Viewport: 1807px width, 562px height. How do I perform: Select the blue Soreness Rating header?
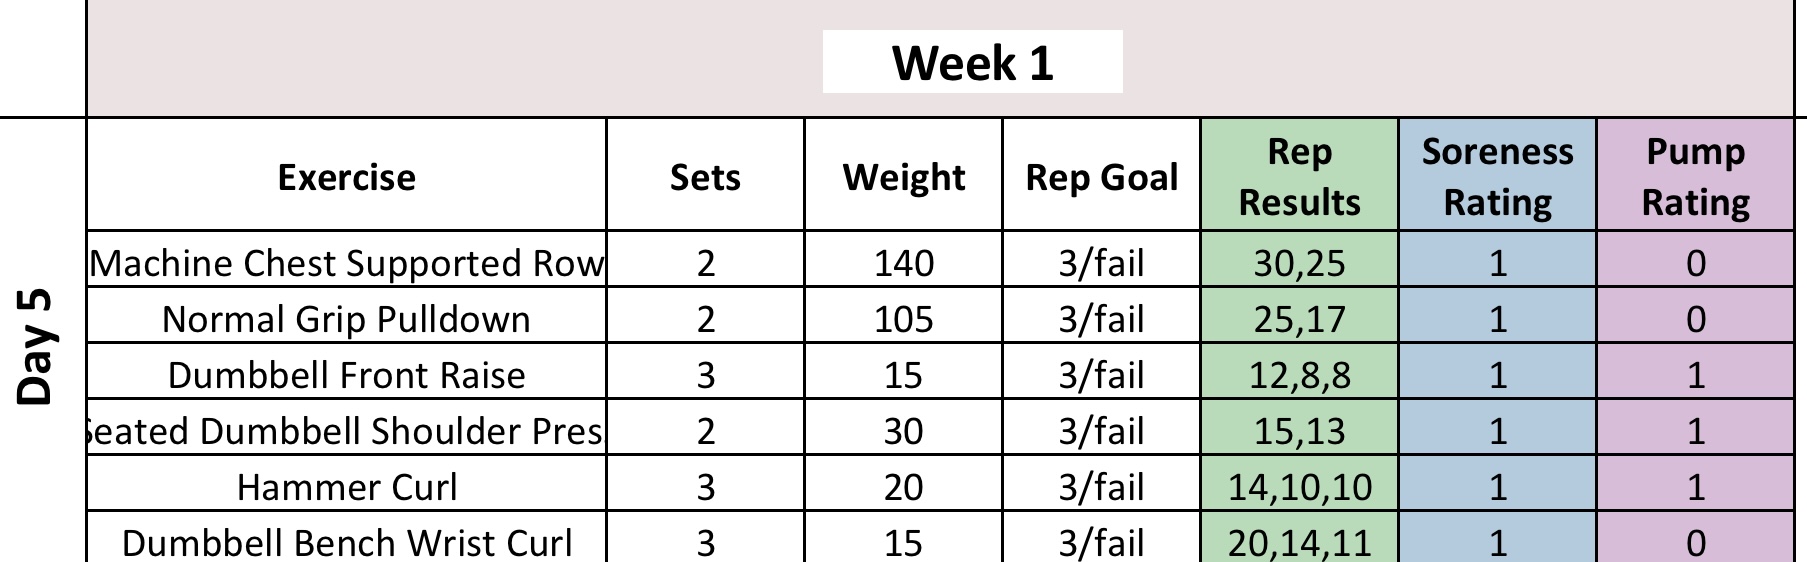click(1497, 177)
